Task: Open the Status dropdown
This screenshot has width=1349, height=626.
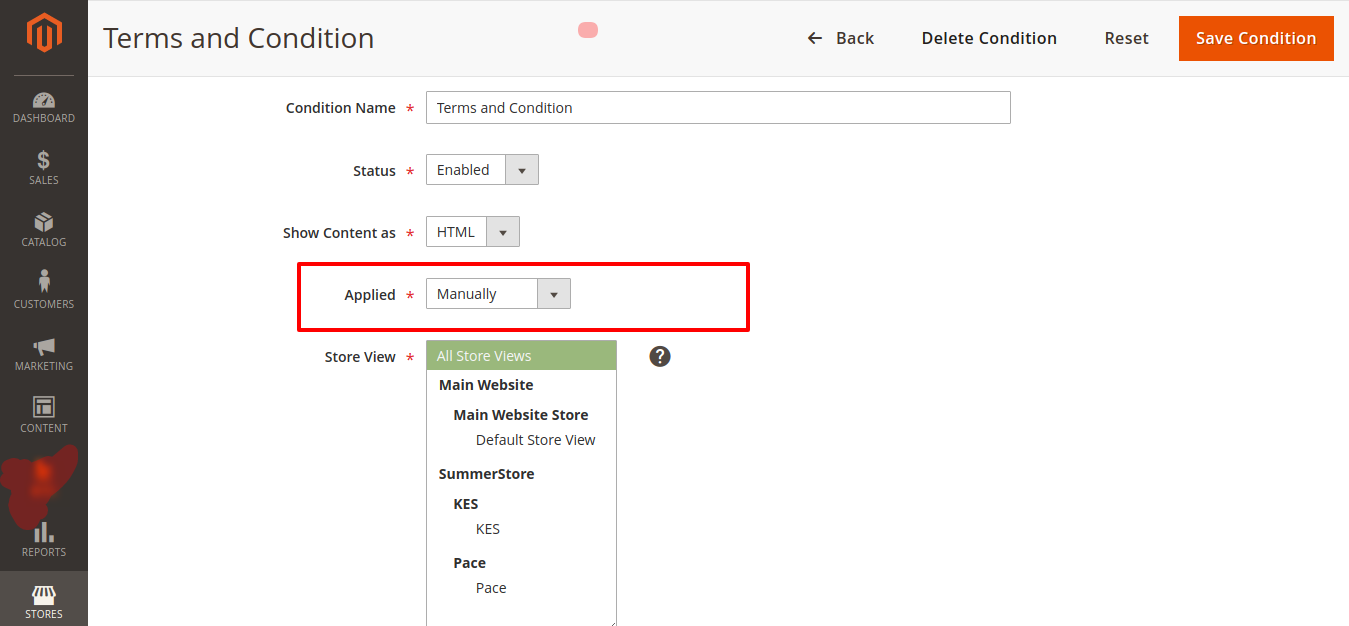Action: [521, 169]
